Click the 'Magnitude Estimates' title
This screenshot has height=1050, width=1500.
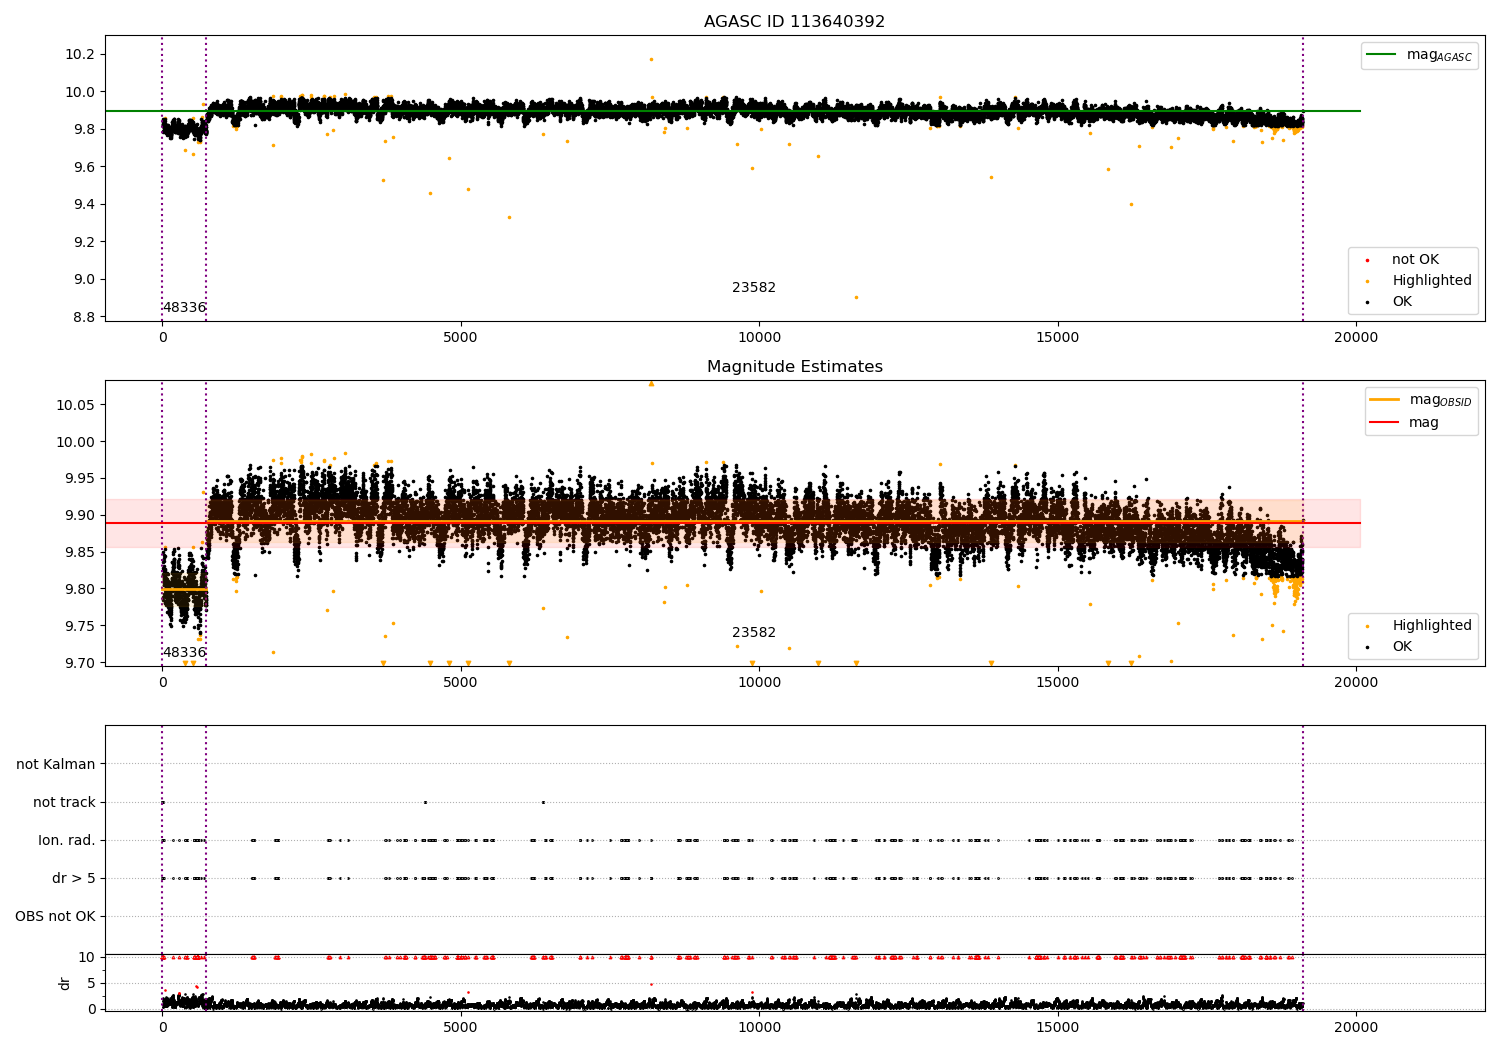(x=794, y=367)
